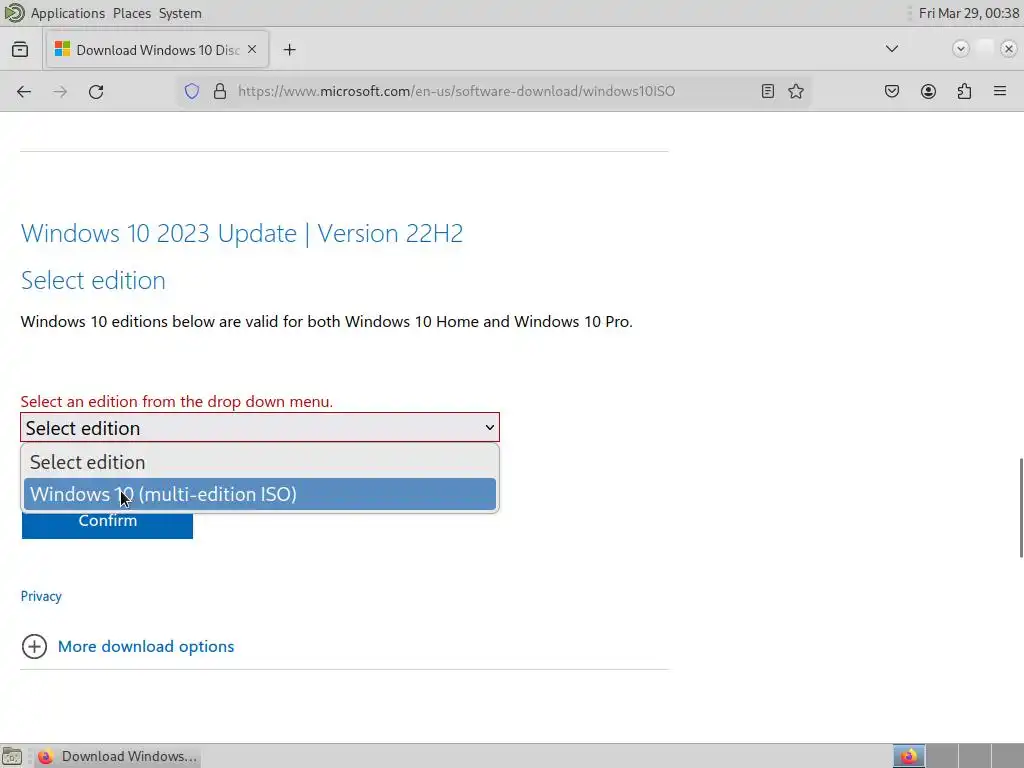This screenshot has height=768, width=1024.
Task: Open the Privacy link
Action: coord(41,596)
